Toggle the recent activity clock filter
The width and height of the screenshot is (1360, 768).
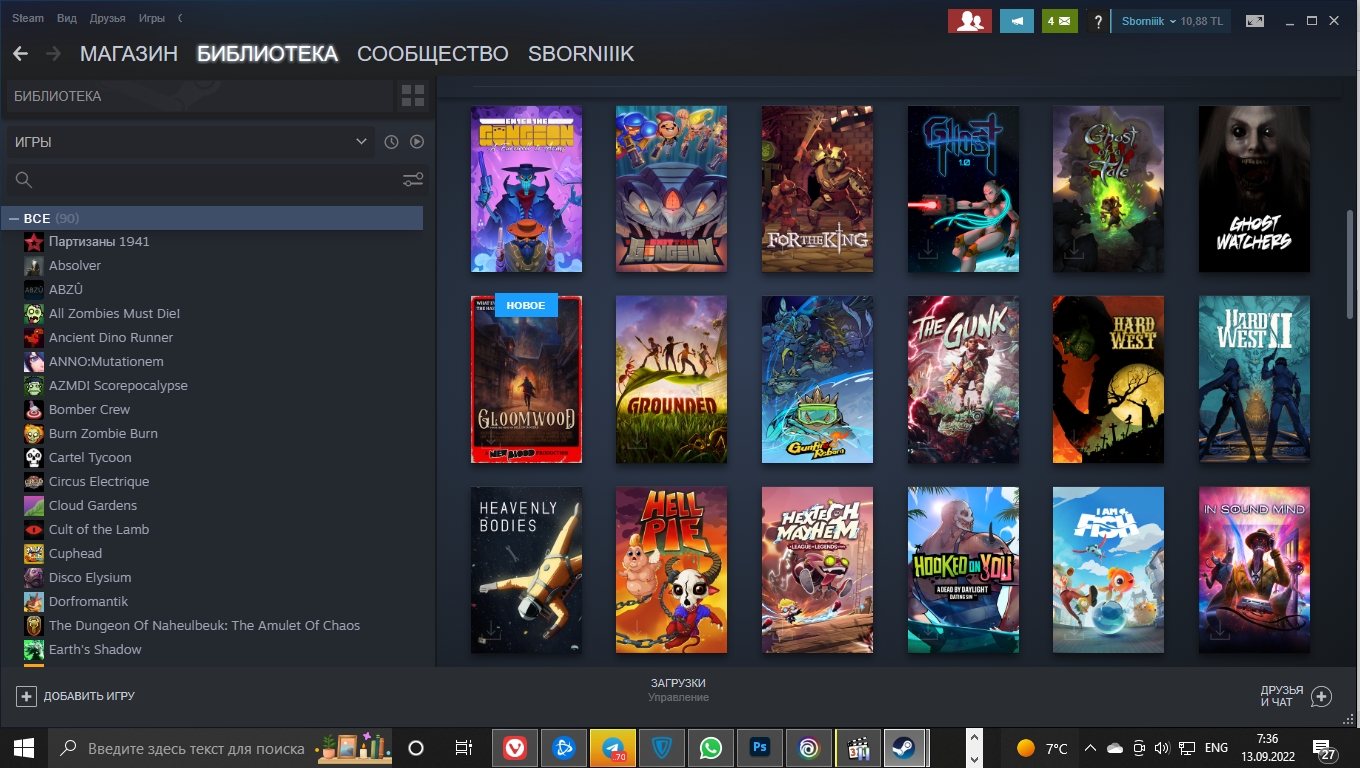pyautogui.click(x=391, y=142)
